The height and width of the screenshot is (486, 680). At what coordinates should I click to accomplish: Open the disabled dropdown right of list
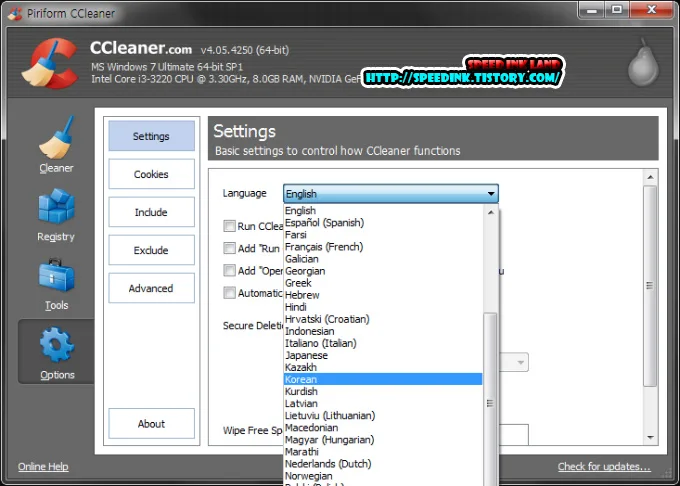pyautogui.click(x=514, y=362)
